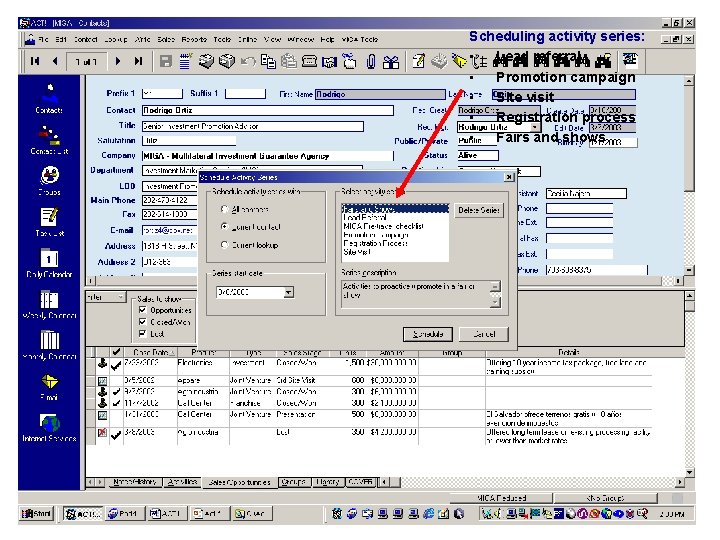The width and height of the screenshot is (720, 540).
Task: Switch to Groups tab
Action: click(x=294, y=482)
